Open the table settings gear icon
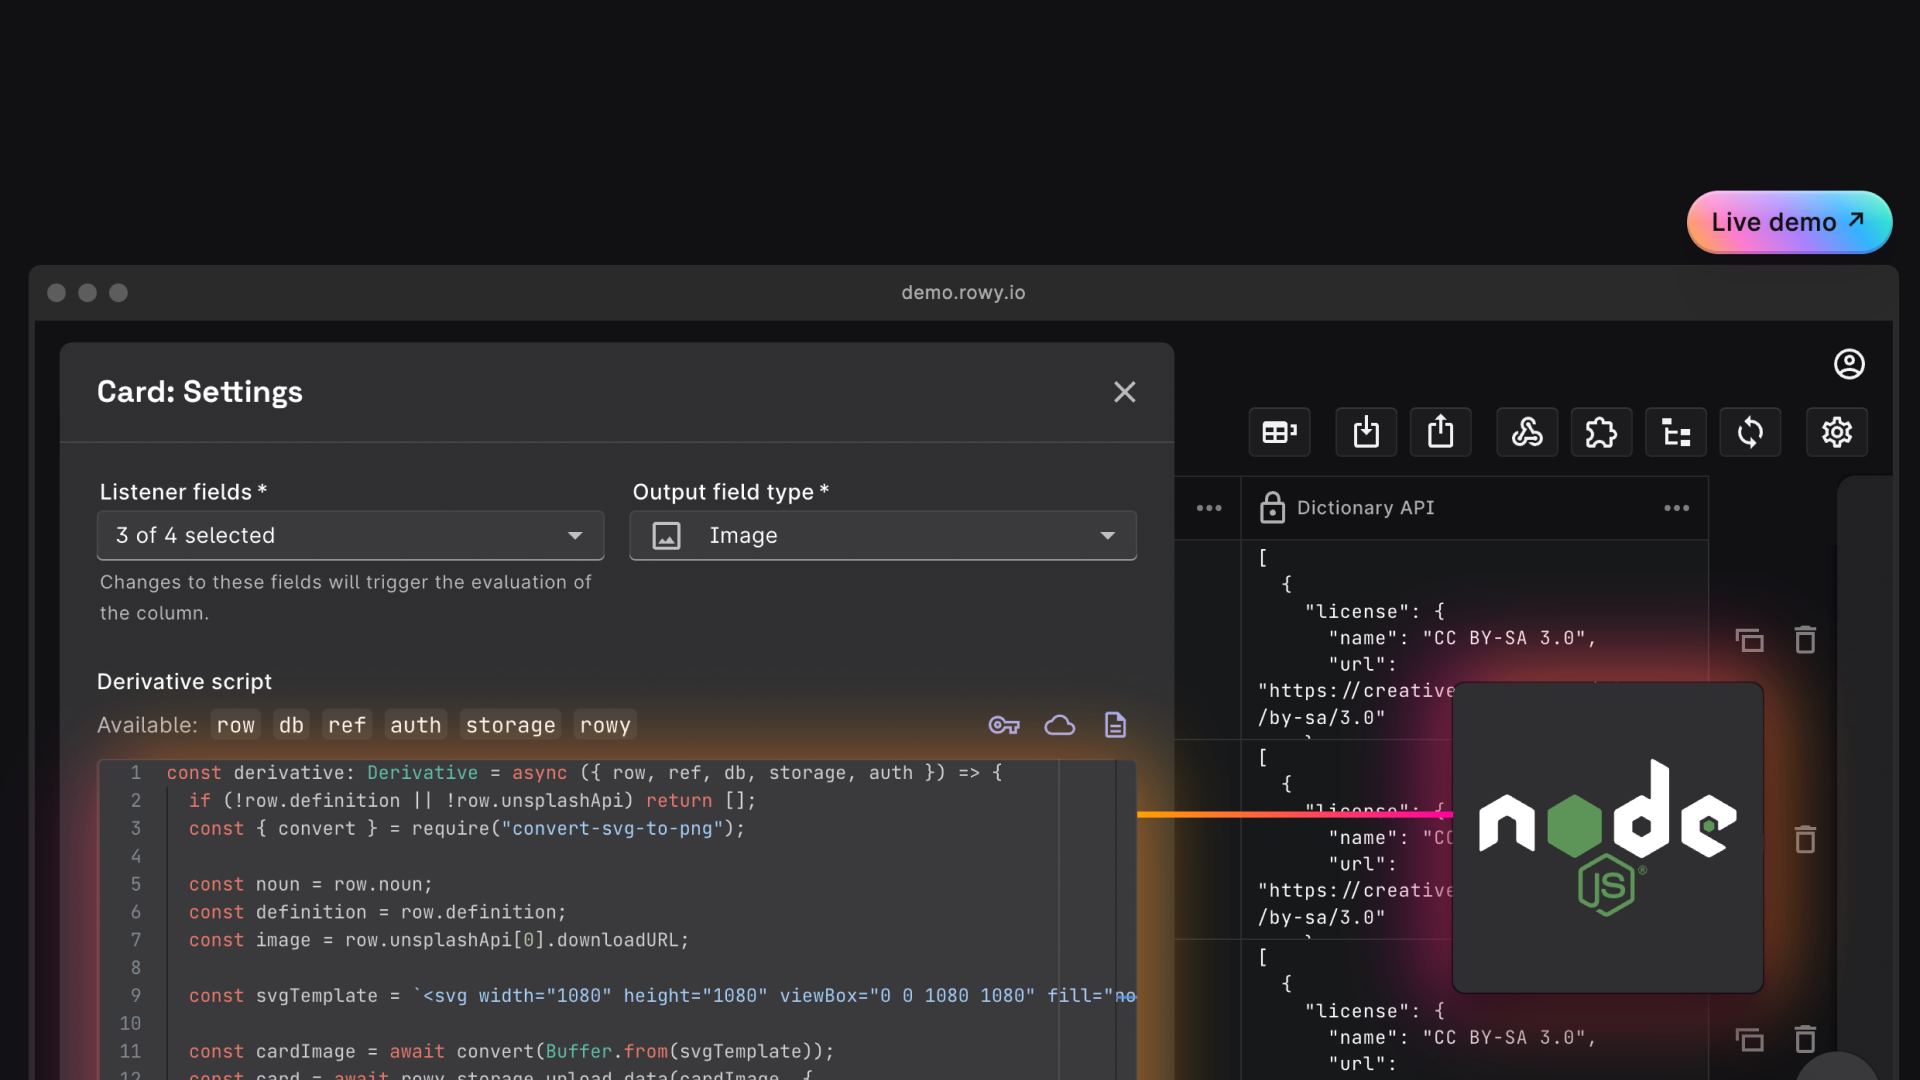This screenshot has height=1080, width=1920. point(1836,432)
